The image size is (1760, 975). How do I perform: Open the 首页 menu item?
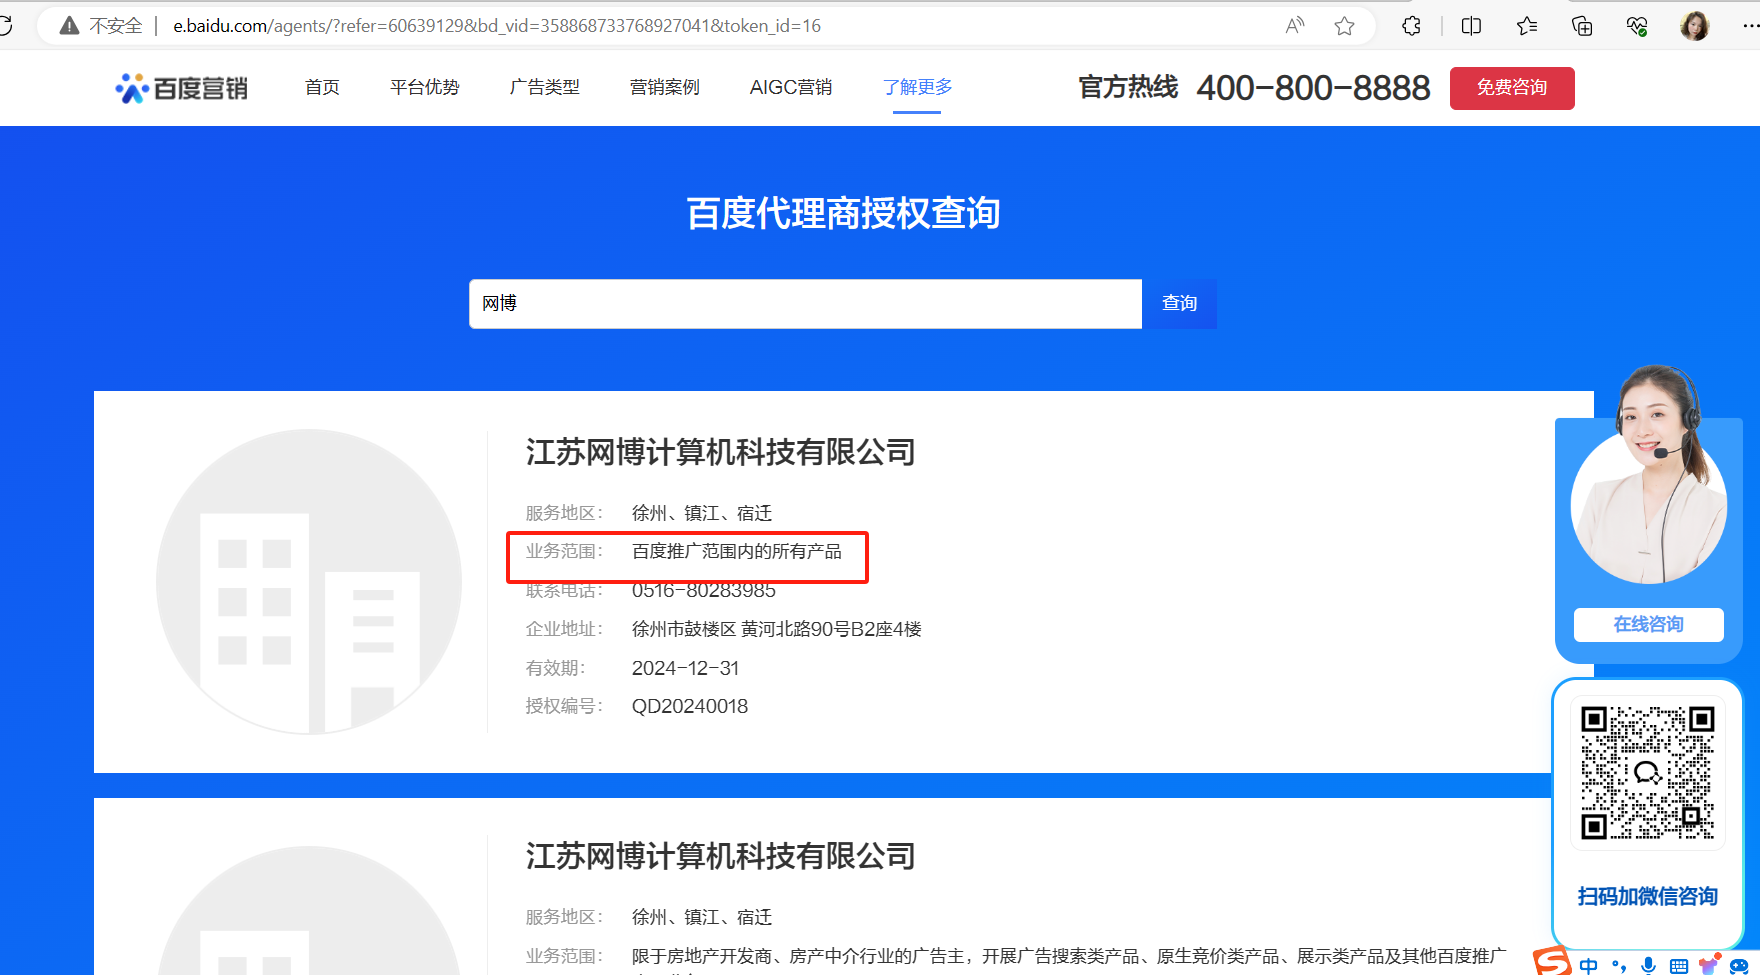[x=322, y=88]
